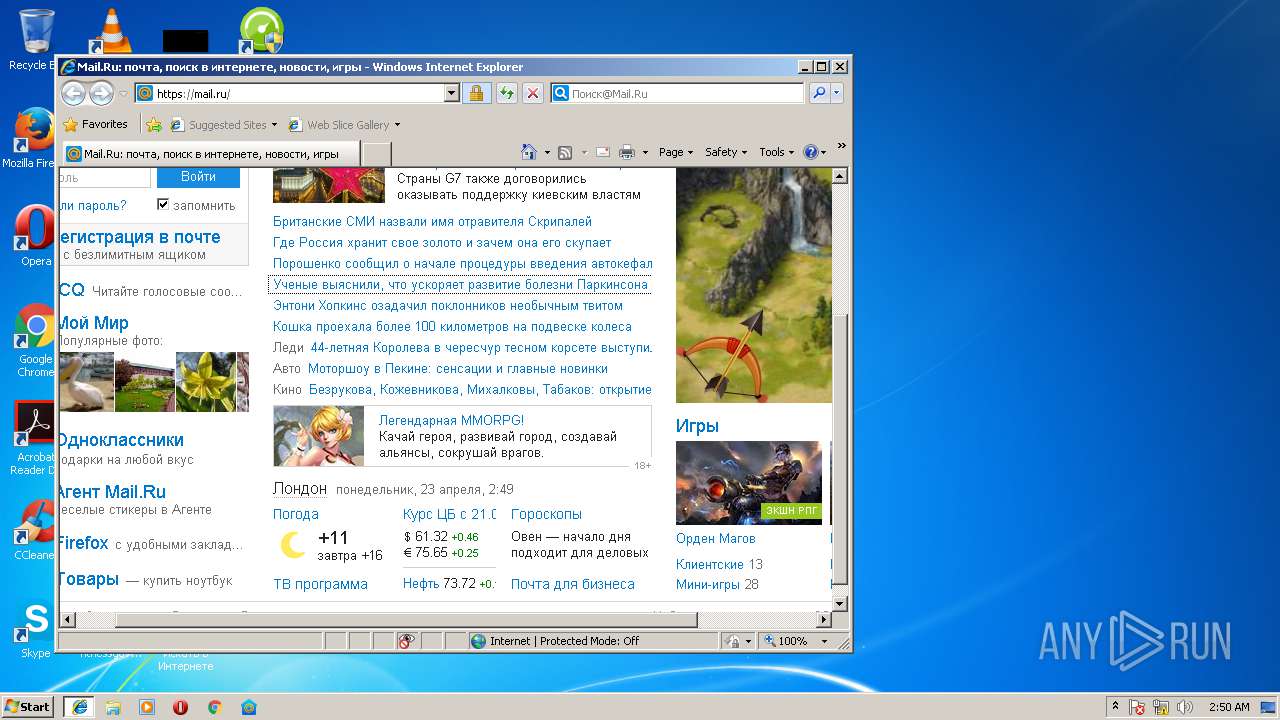This screenshot has height=720, width=1280.
Task: Add page to Favorites bar icon
Action: coord(153,125)
